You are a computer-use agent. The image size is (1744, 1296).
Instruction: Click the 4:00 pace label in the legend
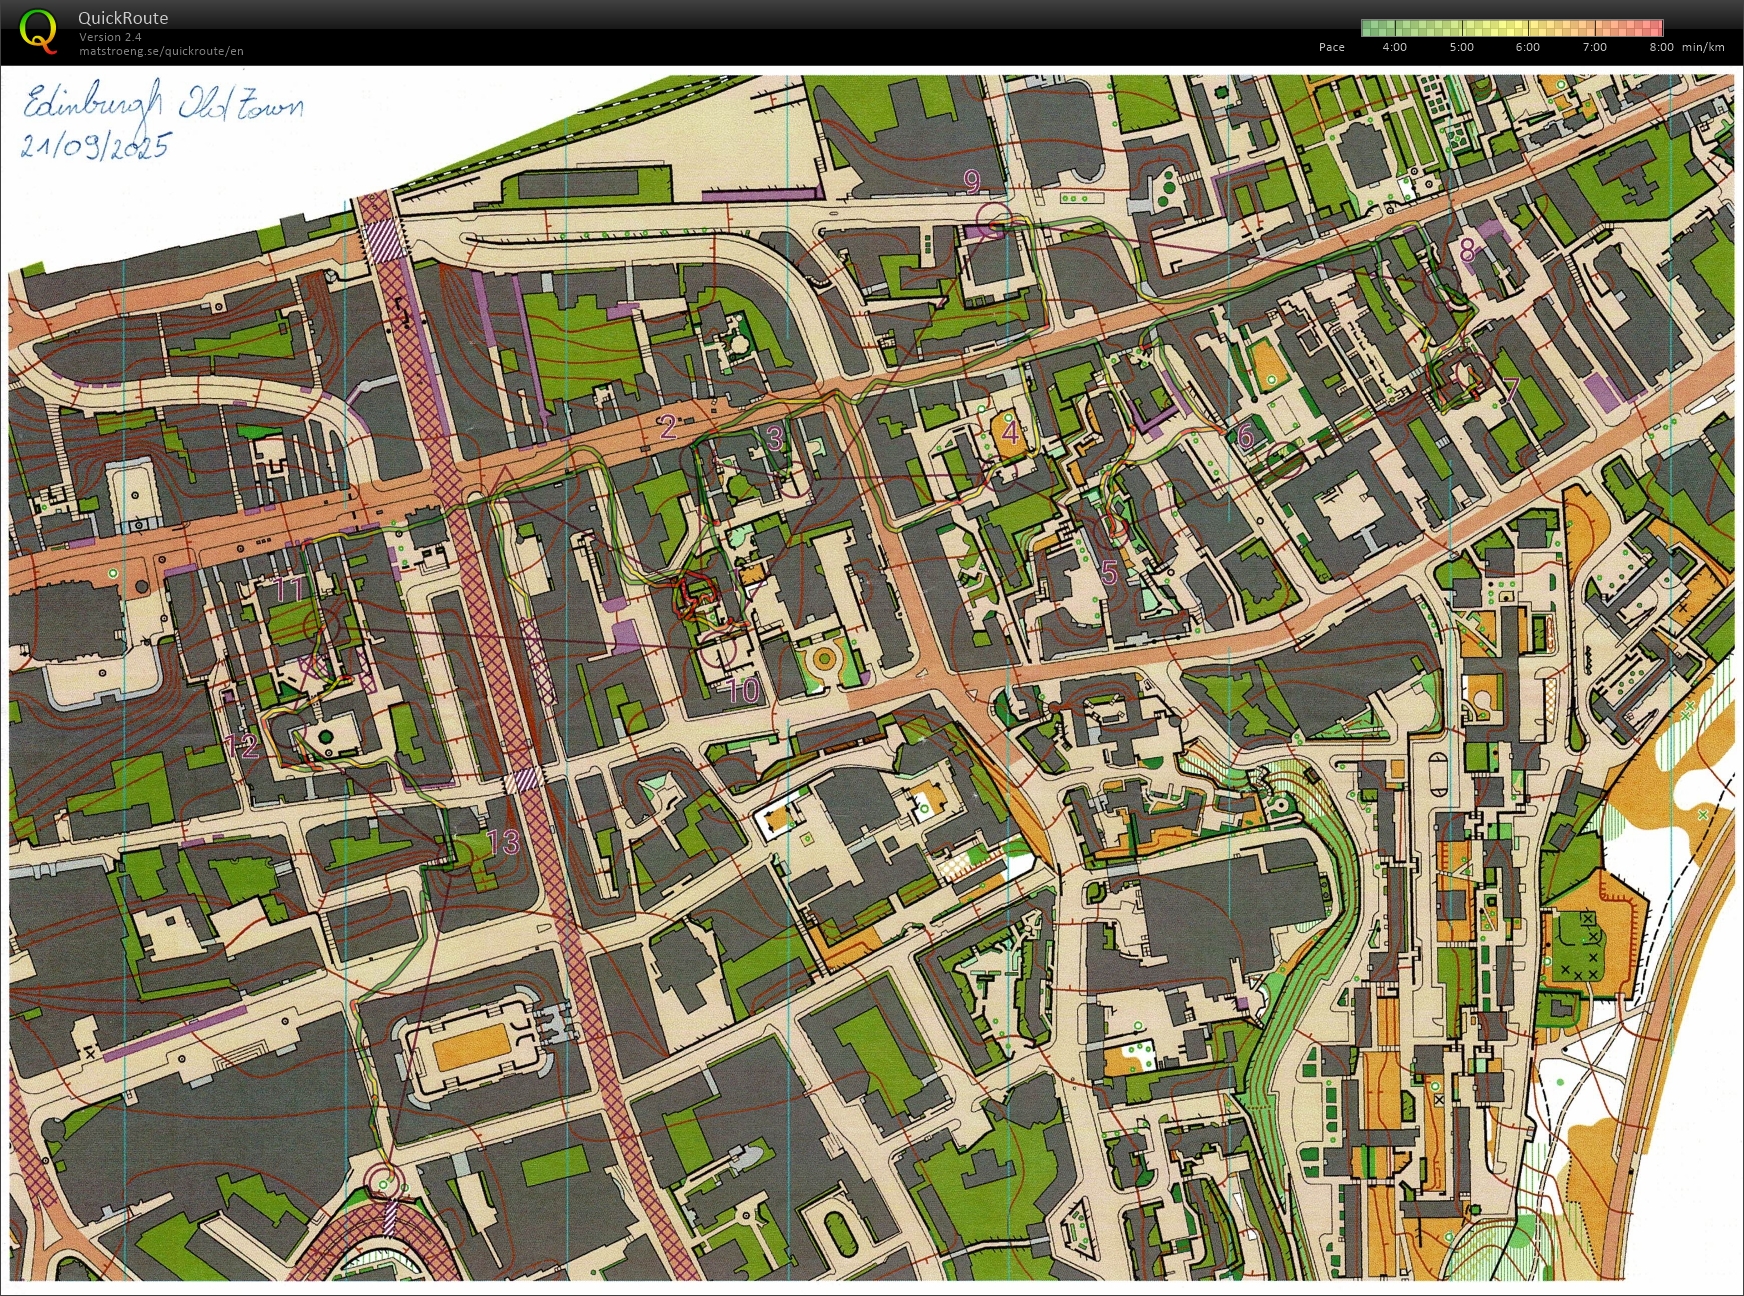pyautogui.click(x=1394, y=47)
